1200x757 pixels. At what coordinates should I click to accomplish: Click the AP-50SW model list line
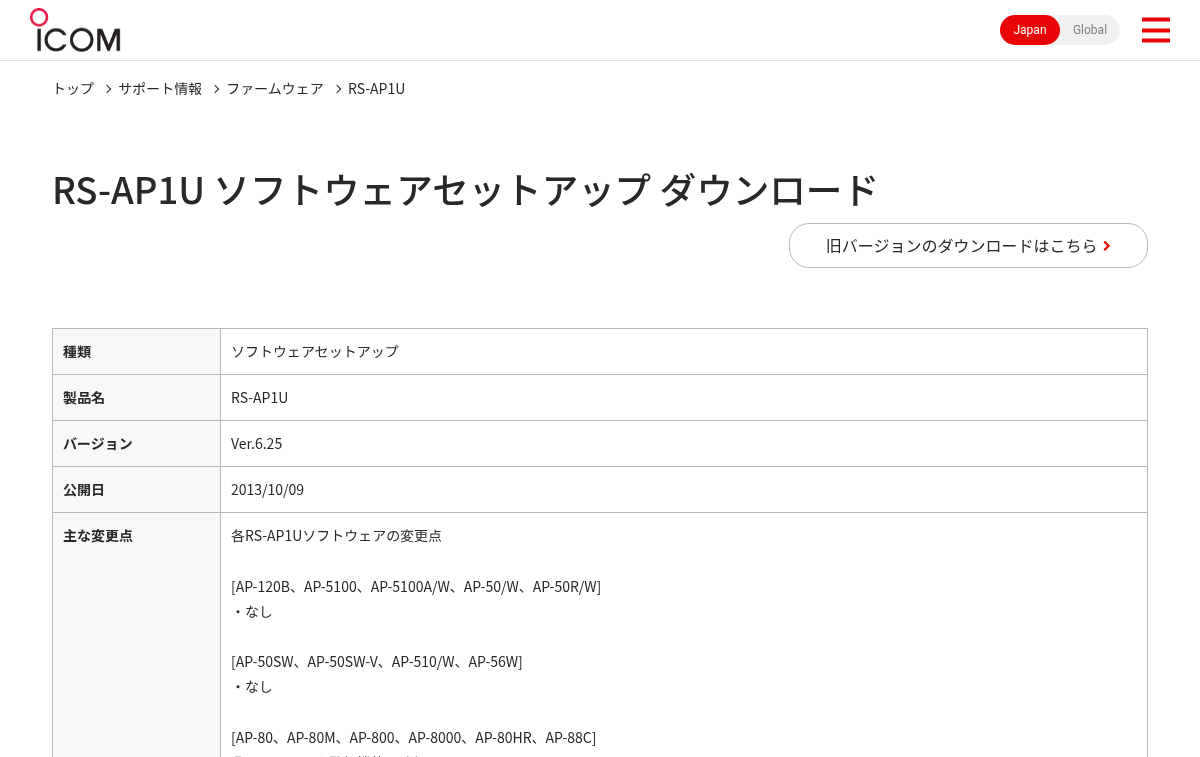pos(377,661)
